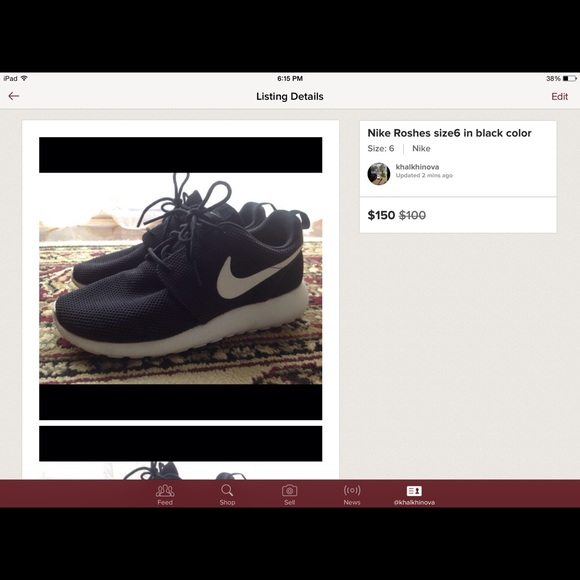This screenshot has height=580, width=580.
Task: Tap the 6:15 PM clock
Action: pyautogui.click(x=290, y=78)
